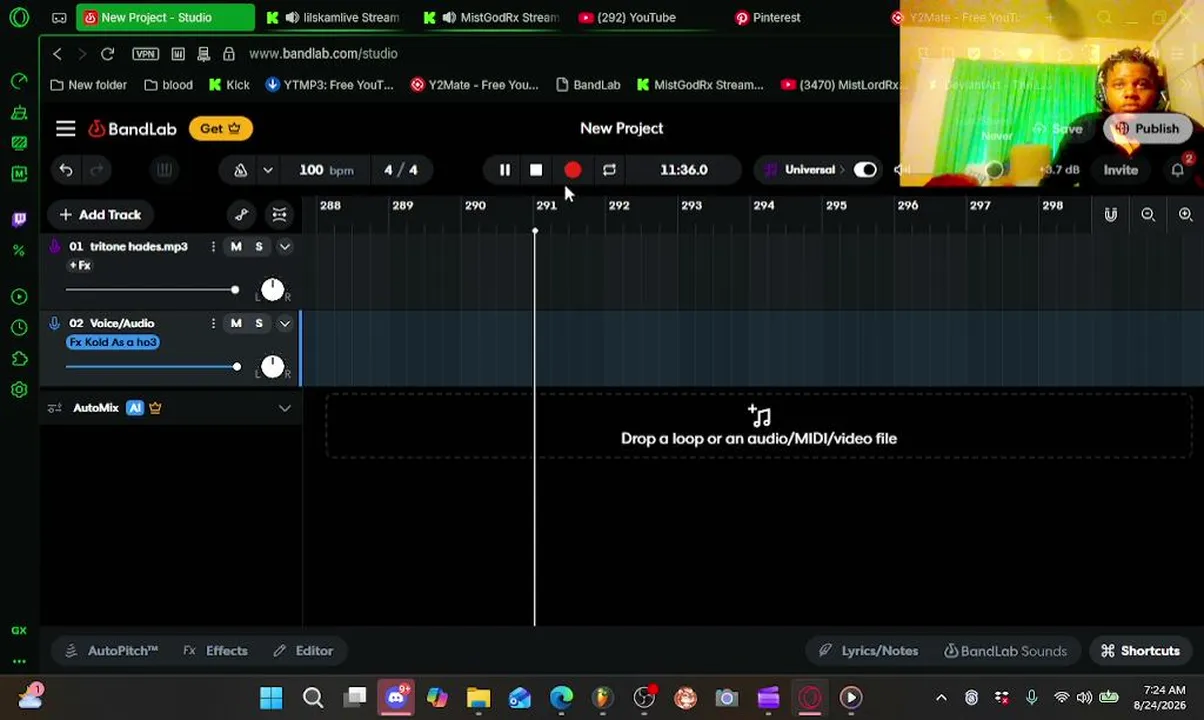Open Twitch in the browser sidebar
The image size is (1204, 720).
[19, 218]
